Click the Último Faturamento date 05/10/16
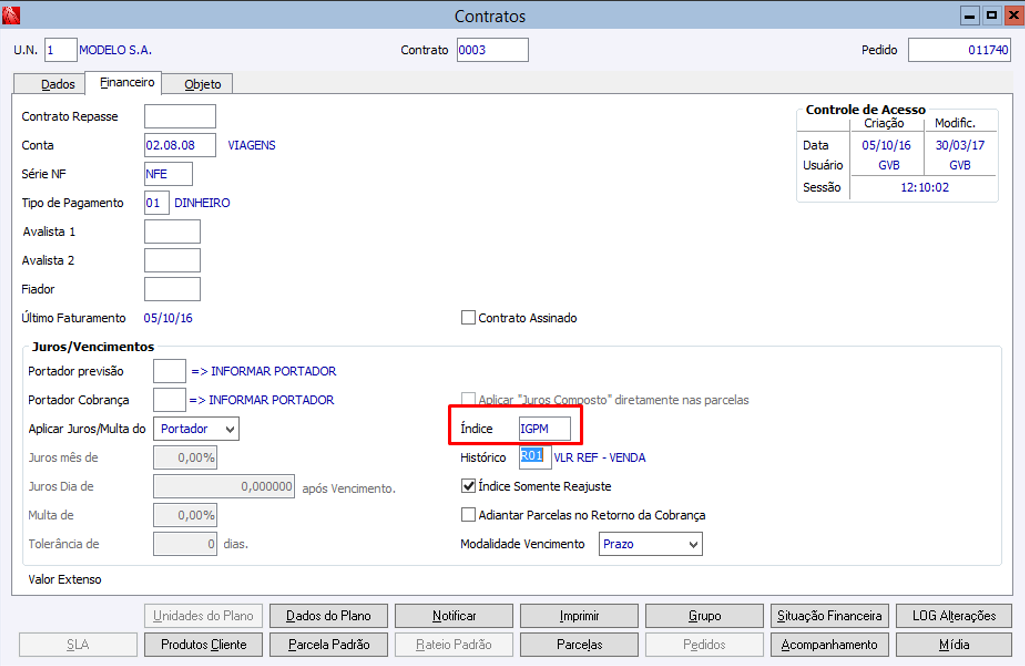 click(x=168, y=318)
